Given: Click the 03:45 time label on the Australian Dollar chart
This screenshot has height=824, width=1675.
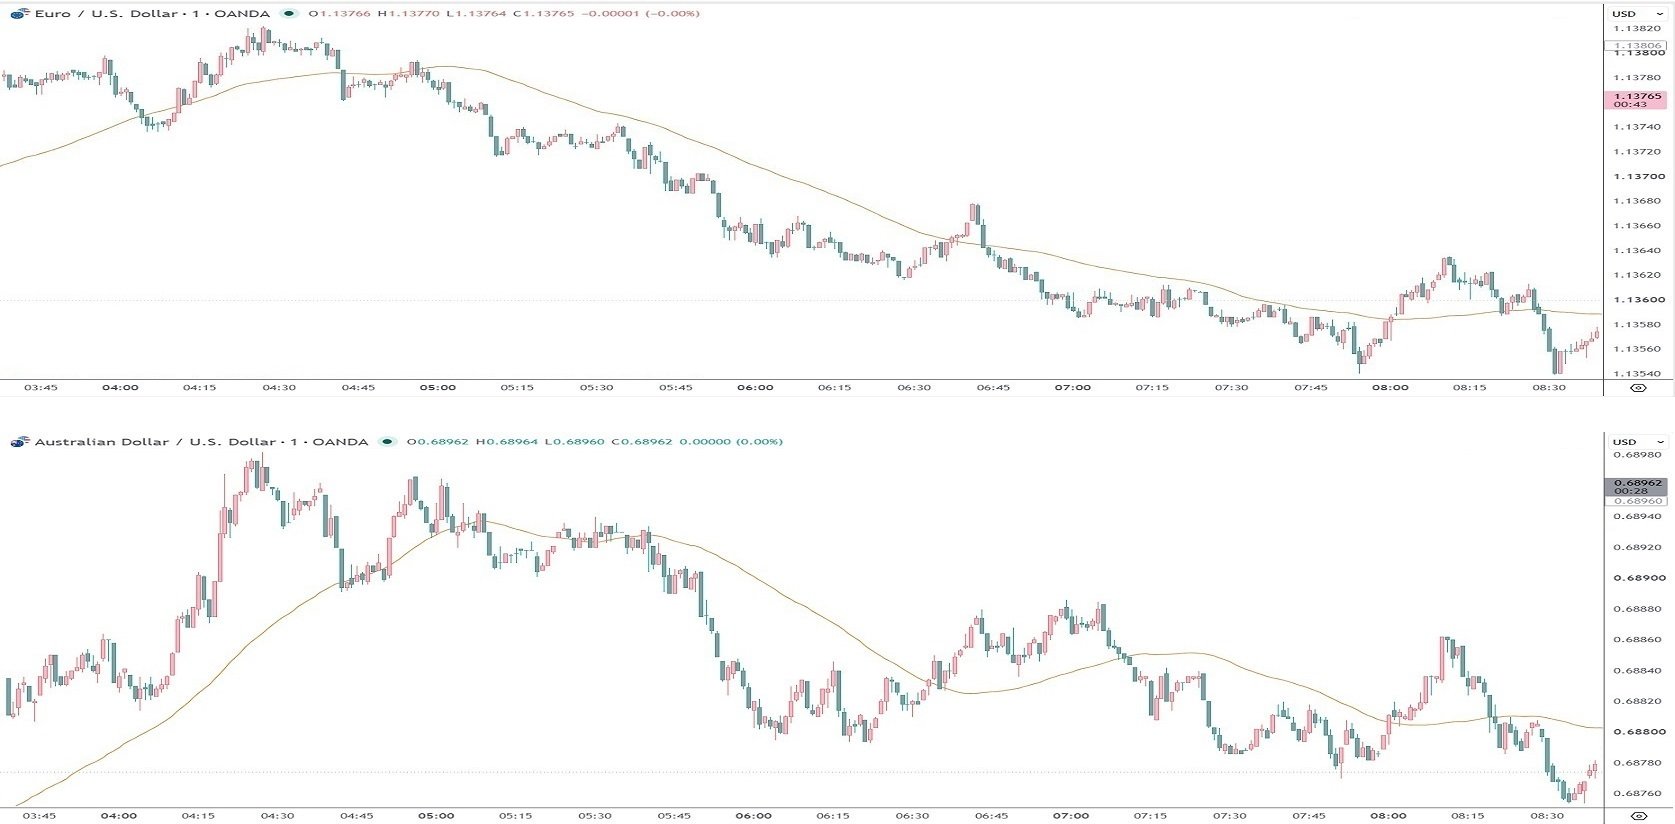Looking at the screenshot, I should 40,816.
